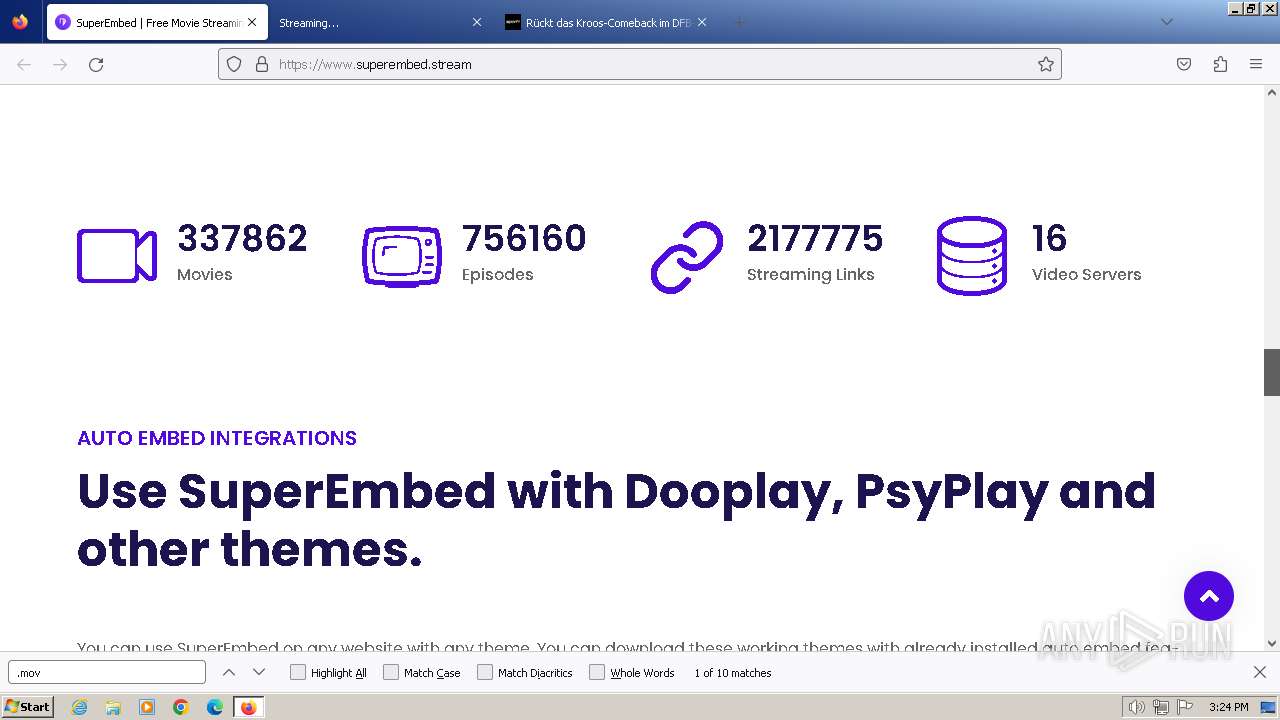This screenshot has width=1280, height=720.
Task: Bookmark this page with star icon
Action: (1046, 64)
